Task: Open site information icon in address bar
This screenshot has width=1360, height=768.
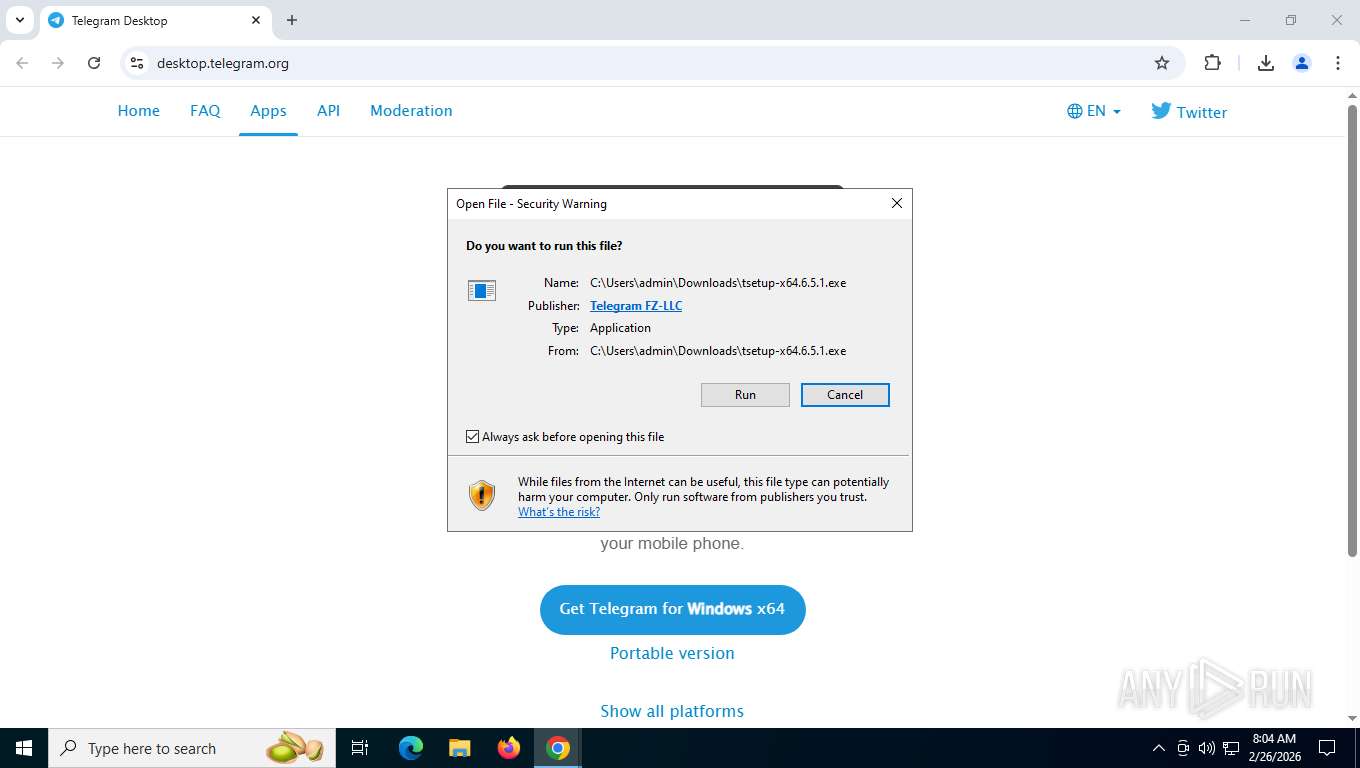Action: click(137, 63)
